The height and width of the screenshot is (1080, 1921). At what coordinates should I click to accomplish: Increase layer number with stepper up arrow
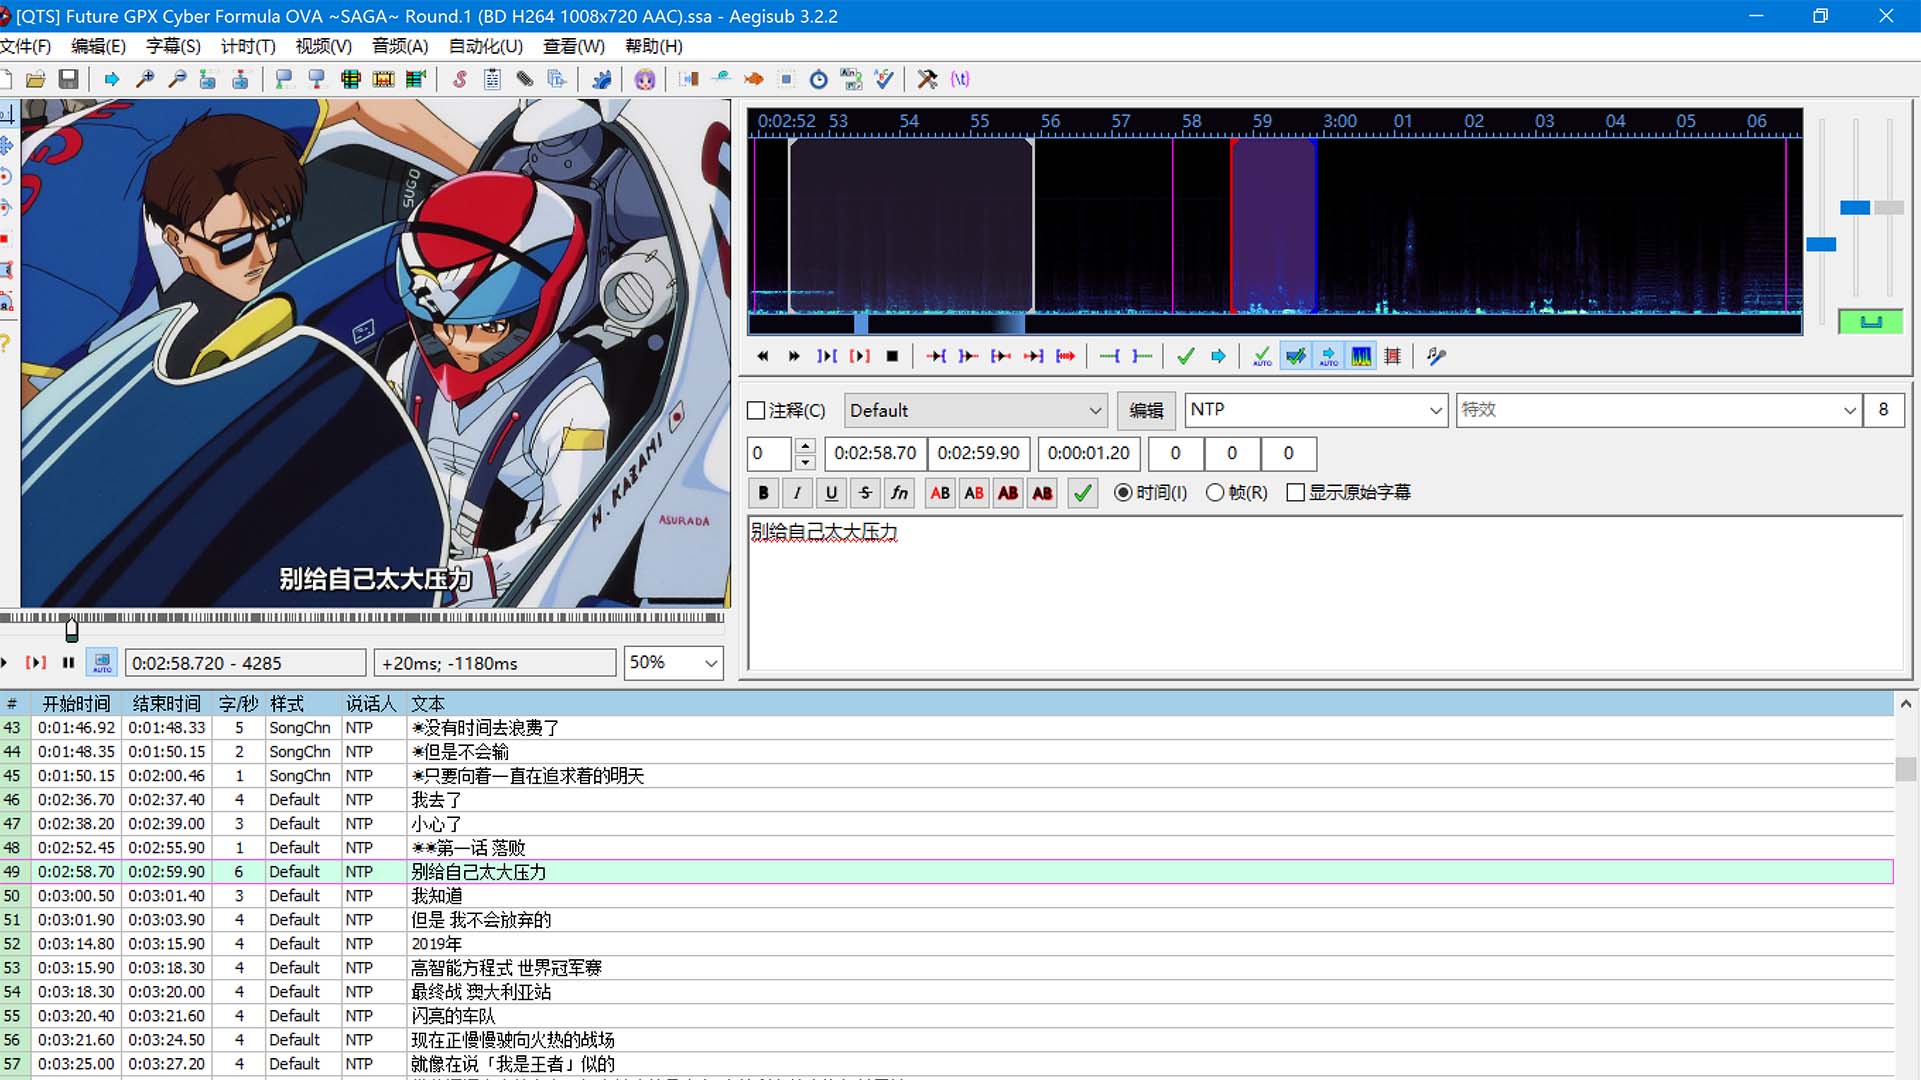pos(805,446)
